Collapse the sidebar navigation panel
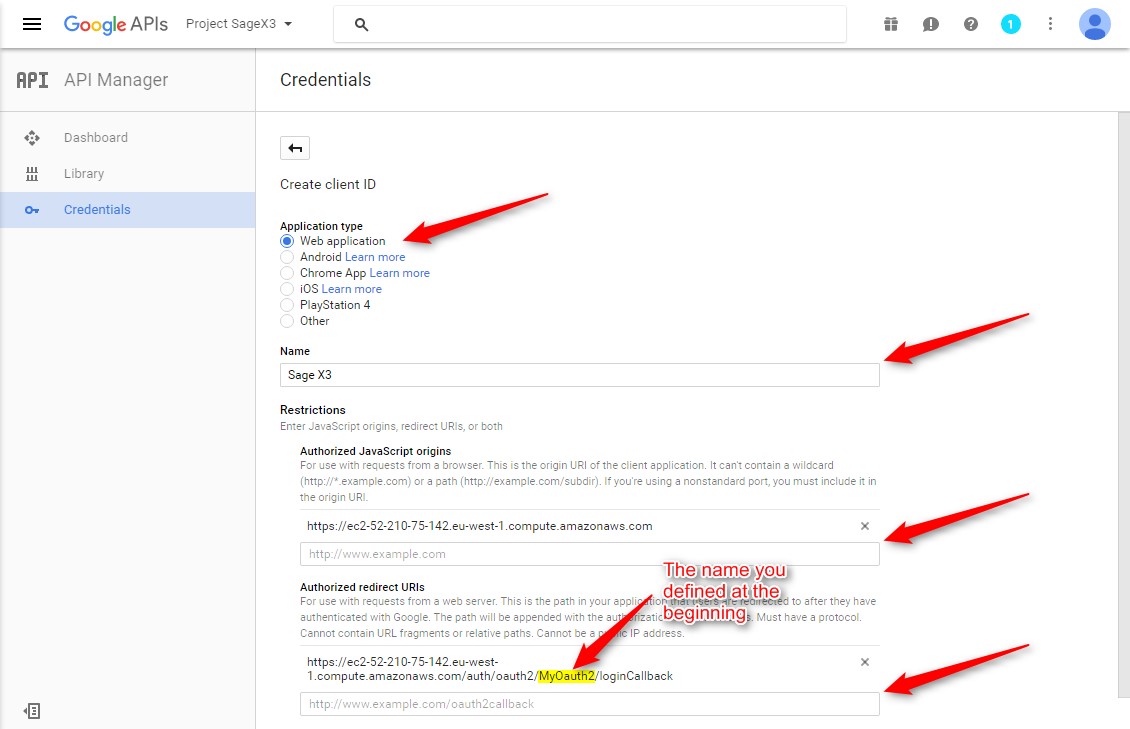The height and width of the screenshot is (729, 1130). tap(32, 711)
